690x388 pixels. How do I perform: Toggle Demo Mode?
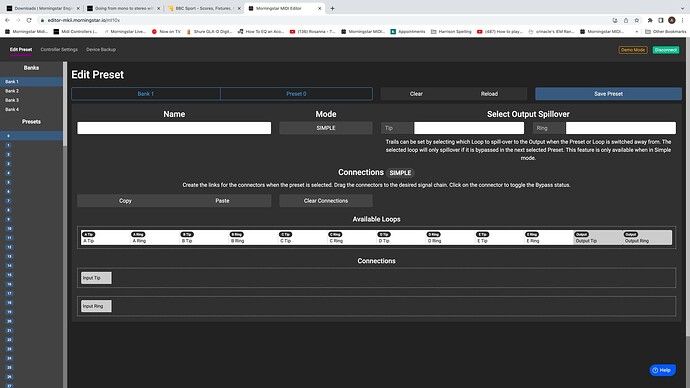pyautogui.click(x=633, y=50)
